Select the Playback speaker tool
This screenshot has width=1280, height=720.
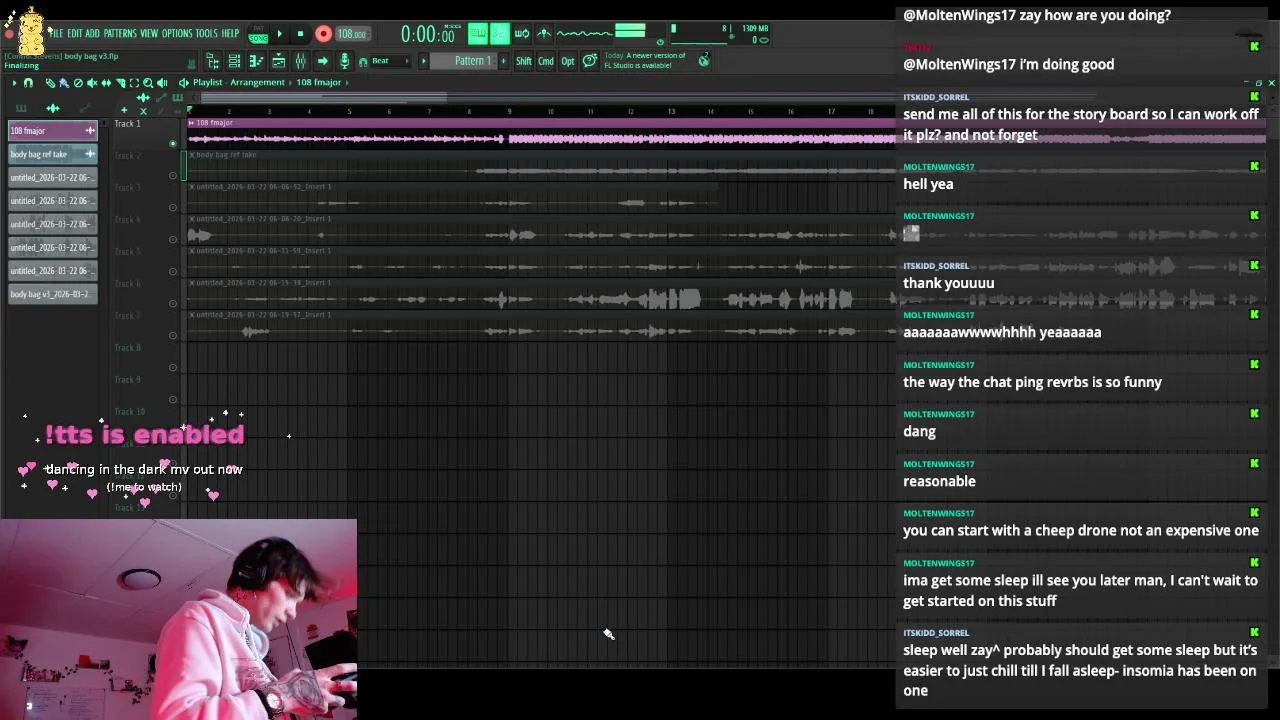(162, 83)
